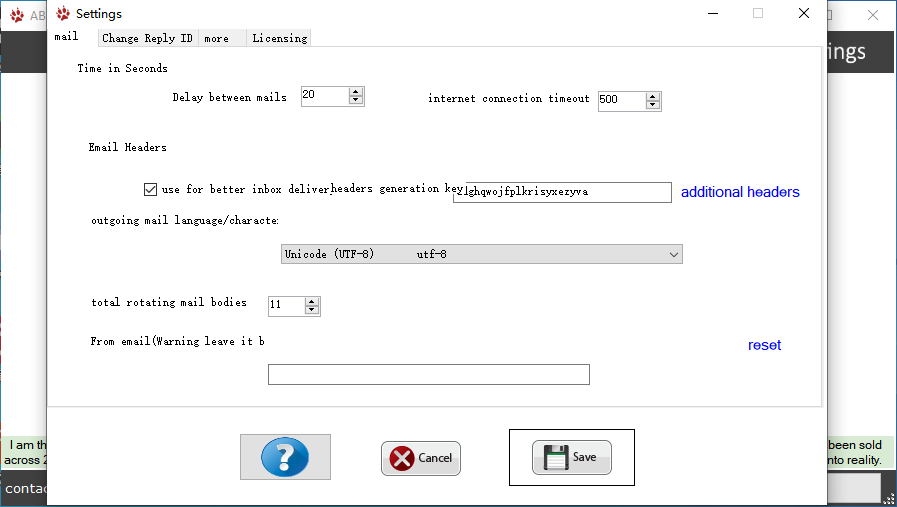897x507 pixels.
Task: Decrease internet connection timeout value
Action: point(653,105)
